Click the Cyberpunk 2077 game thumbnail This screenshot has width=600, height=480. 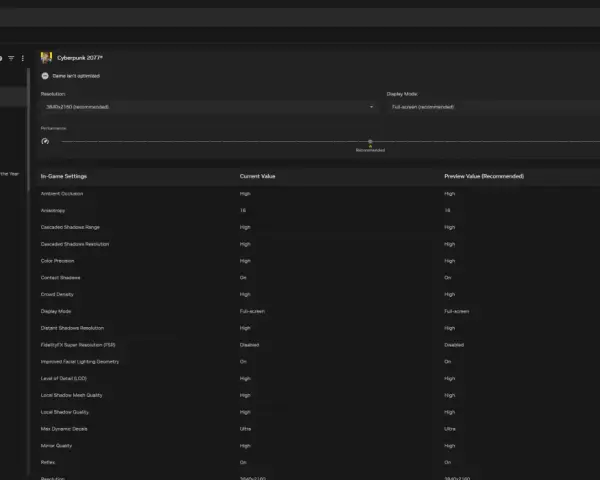pos(46,58)
